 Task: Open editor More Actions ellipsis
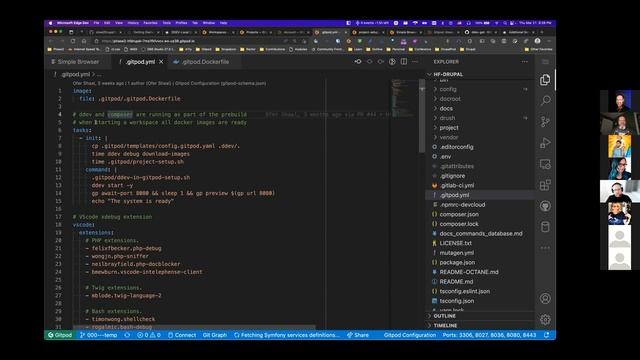click(x=415, y=62)
